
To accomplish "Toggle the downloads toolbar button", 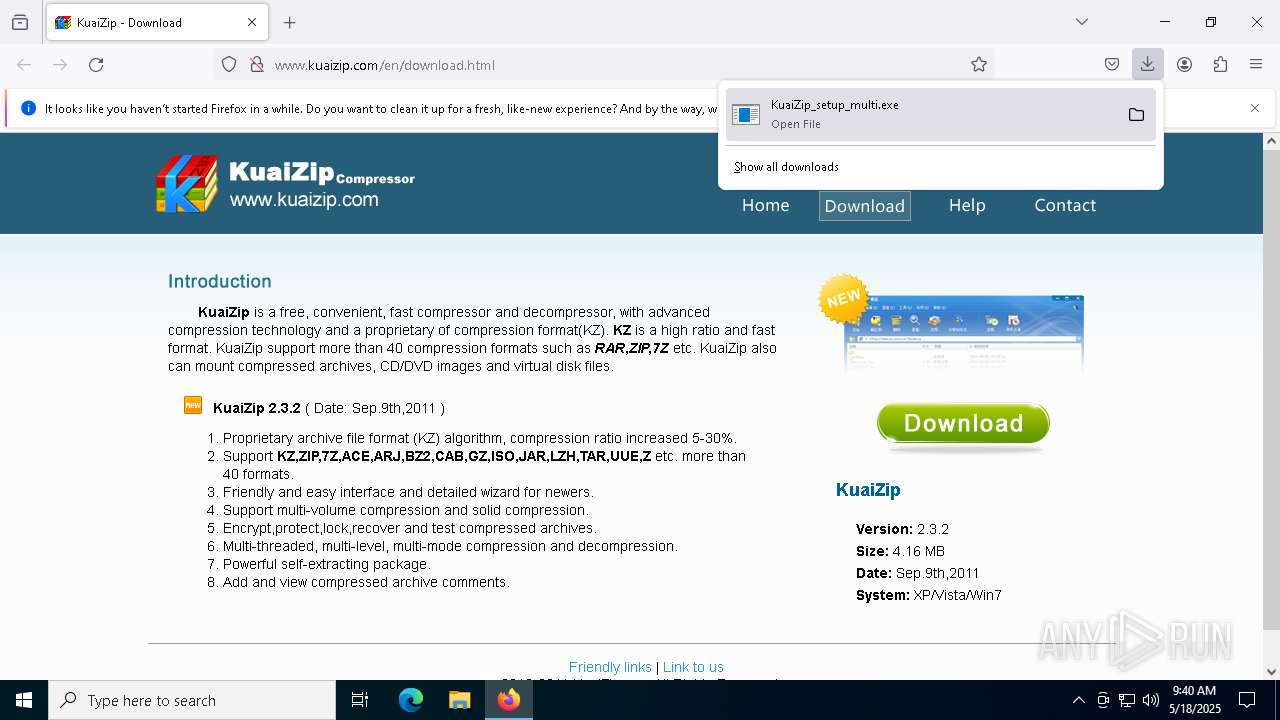I will tap(1148, 65).
